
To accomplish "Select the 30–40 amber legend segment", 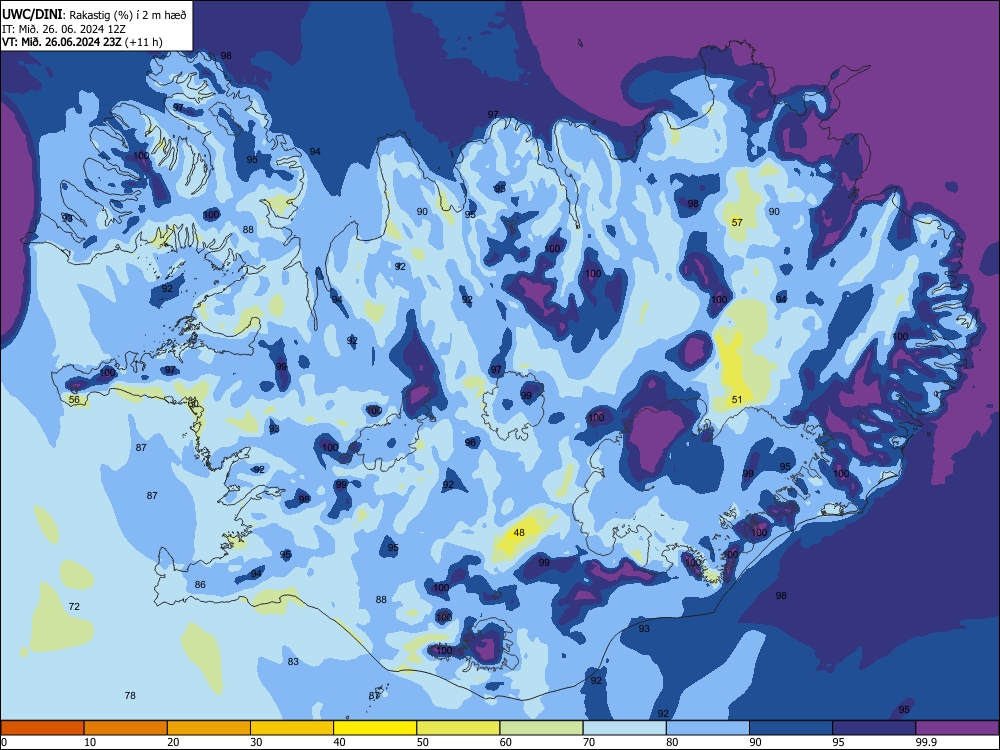I will tap(292, 728).
